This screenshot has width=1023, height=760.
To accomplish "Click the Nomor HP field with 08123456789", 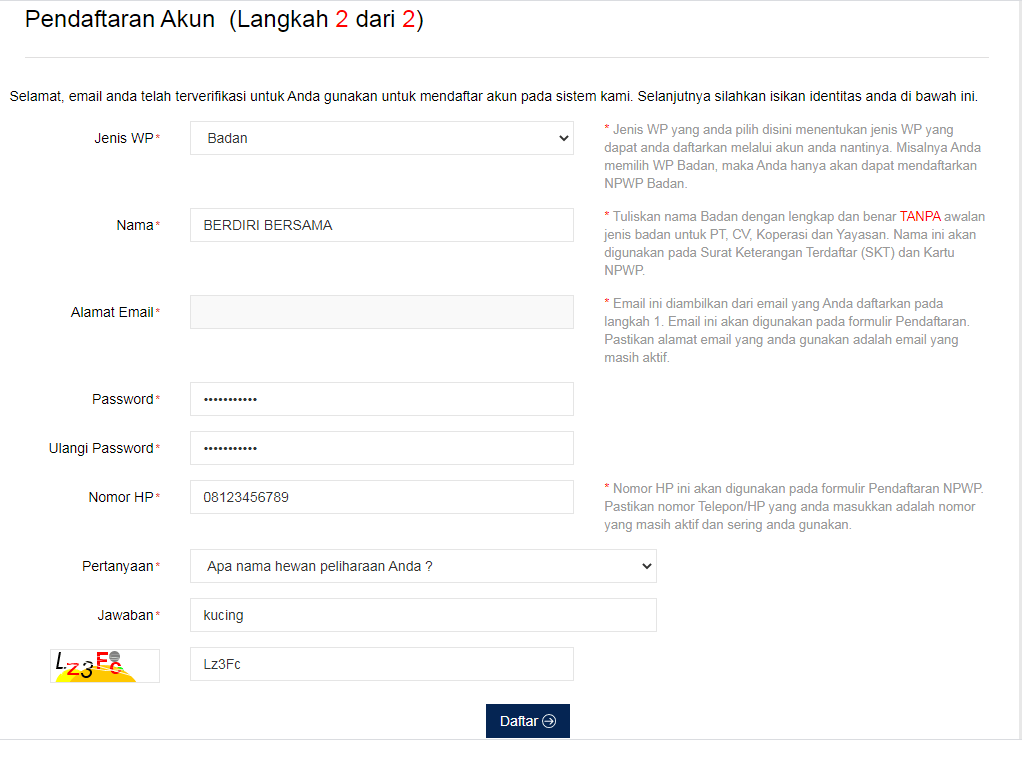I will click(x=380, y=496).
